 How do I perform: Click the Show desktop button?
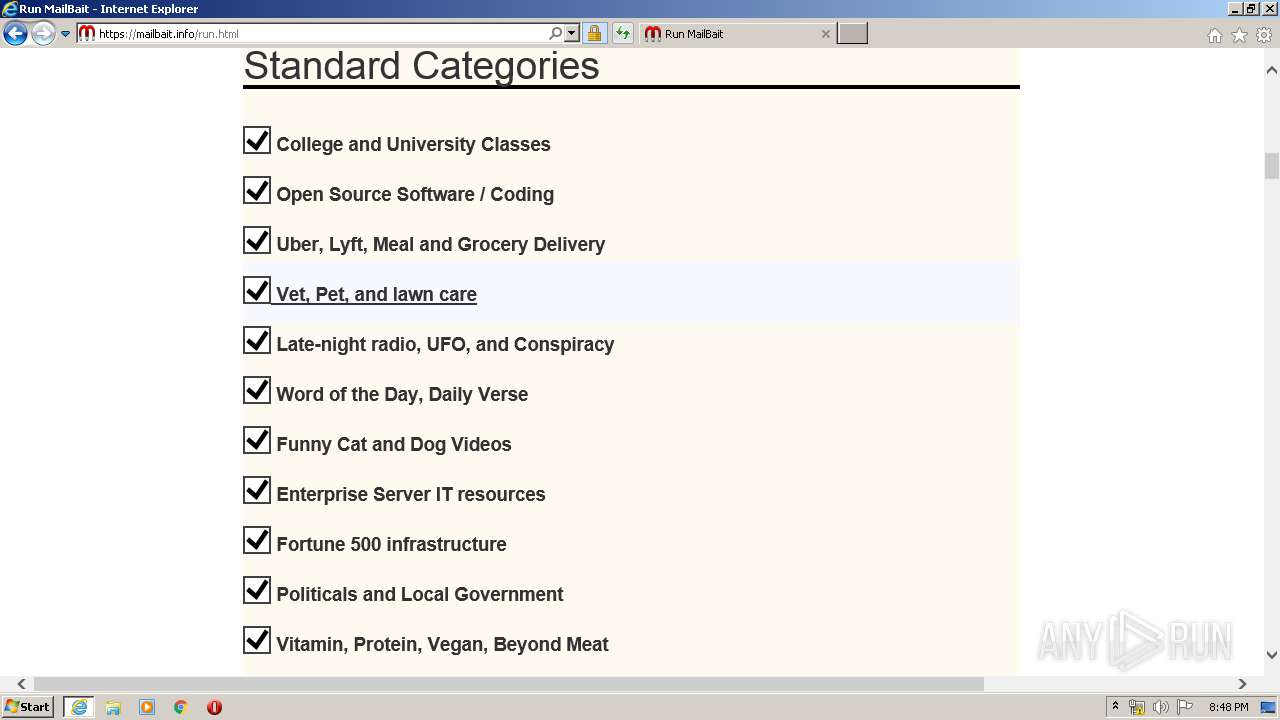point(1270,707)
